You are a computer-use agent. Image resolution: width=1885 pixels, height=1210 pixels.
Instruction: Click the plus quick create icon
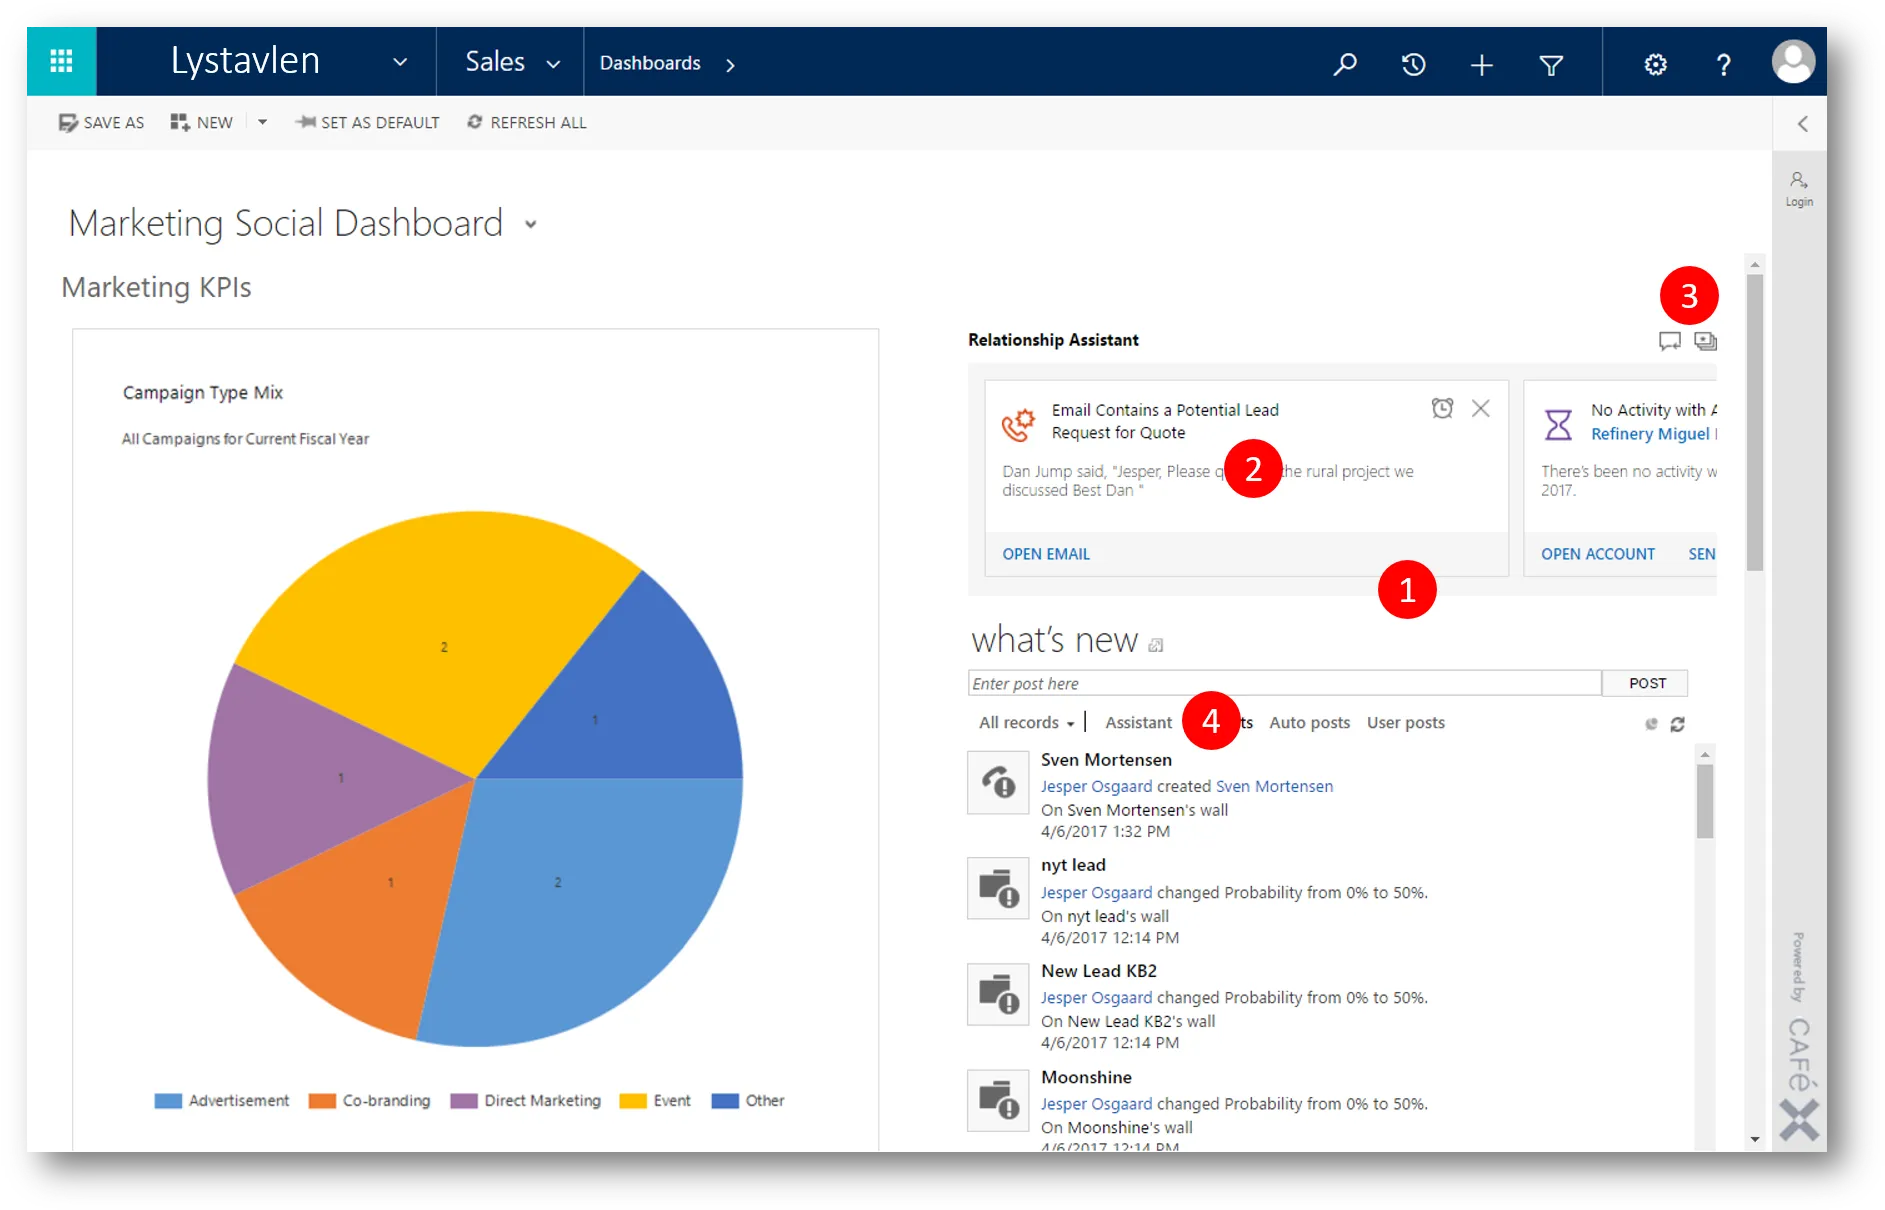[1481, 65]
